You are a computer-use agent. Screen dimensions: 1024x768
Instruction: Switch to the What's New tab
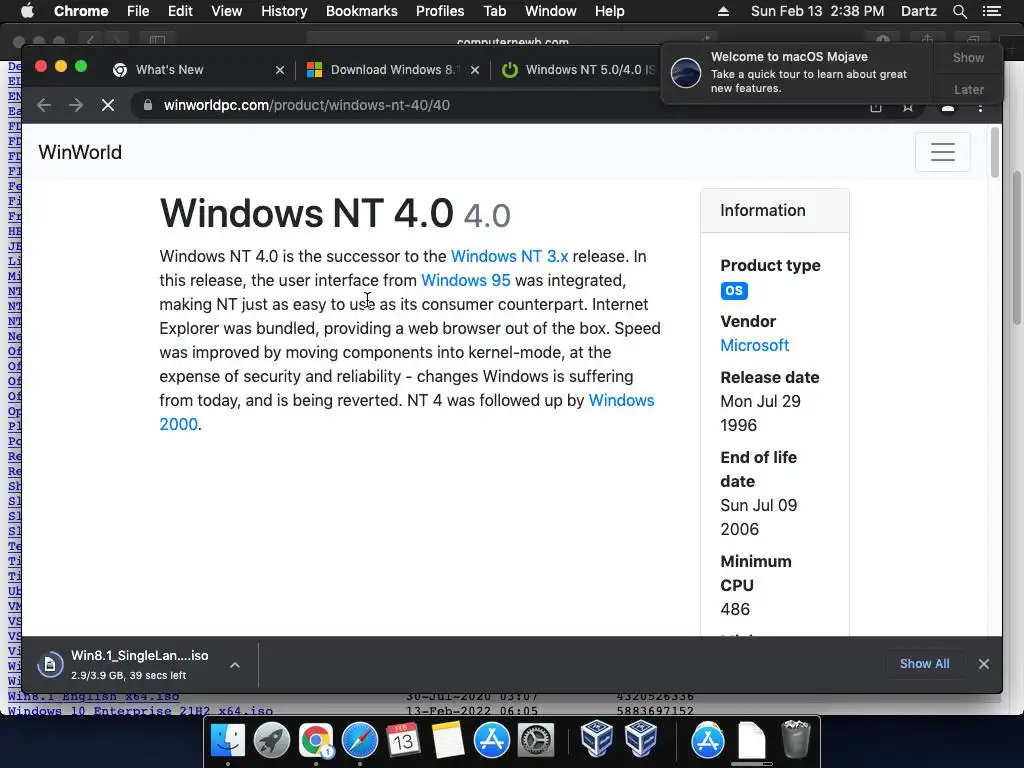(x=195, y=70)
